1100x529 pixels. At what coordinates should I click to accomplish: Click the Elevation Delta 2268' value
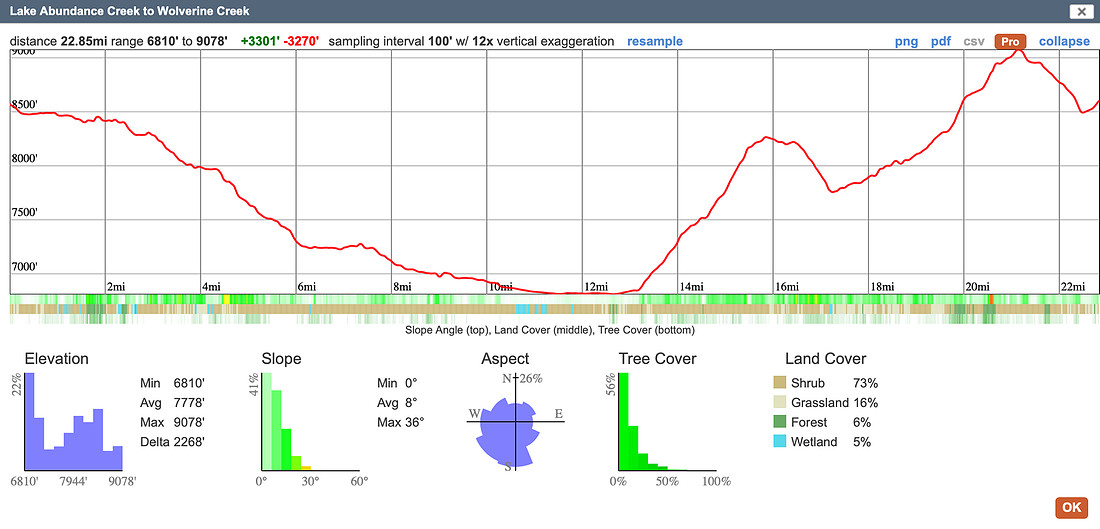pos(189,442)
